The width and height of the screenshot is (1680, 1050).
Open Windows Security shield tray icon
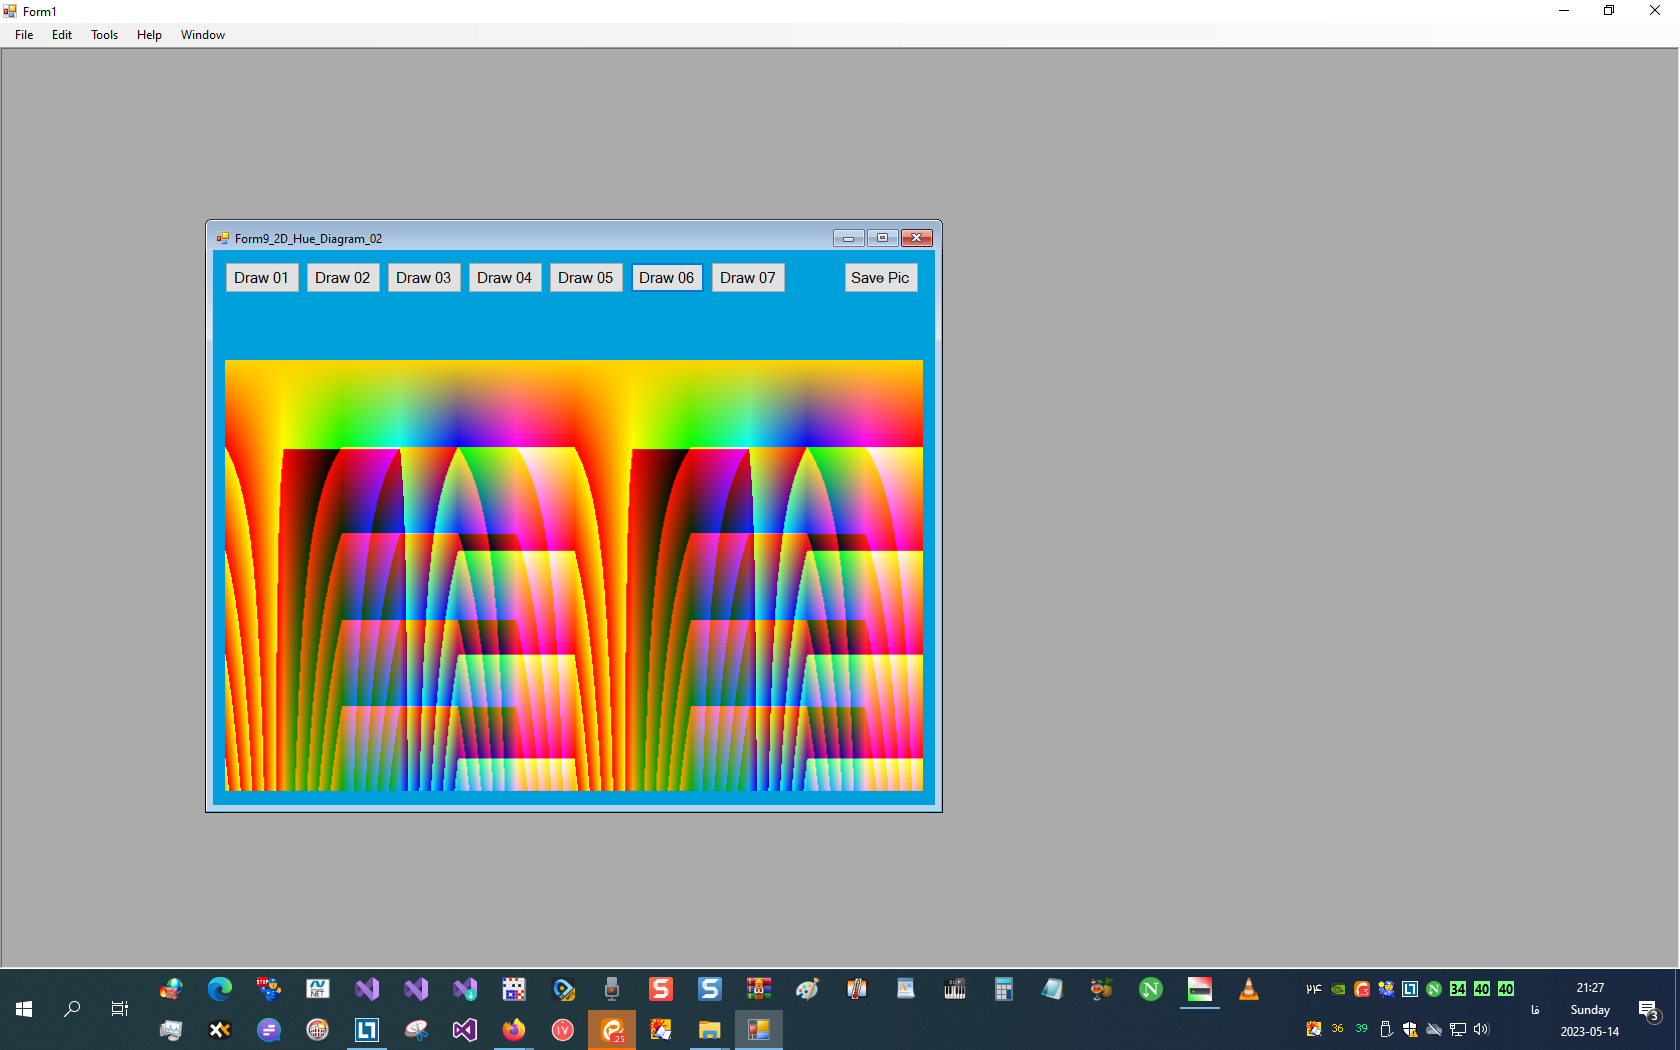(1410, 1029)
